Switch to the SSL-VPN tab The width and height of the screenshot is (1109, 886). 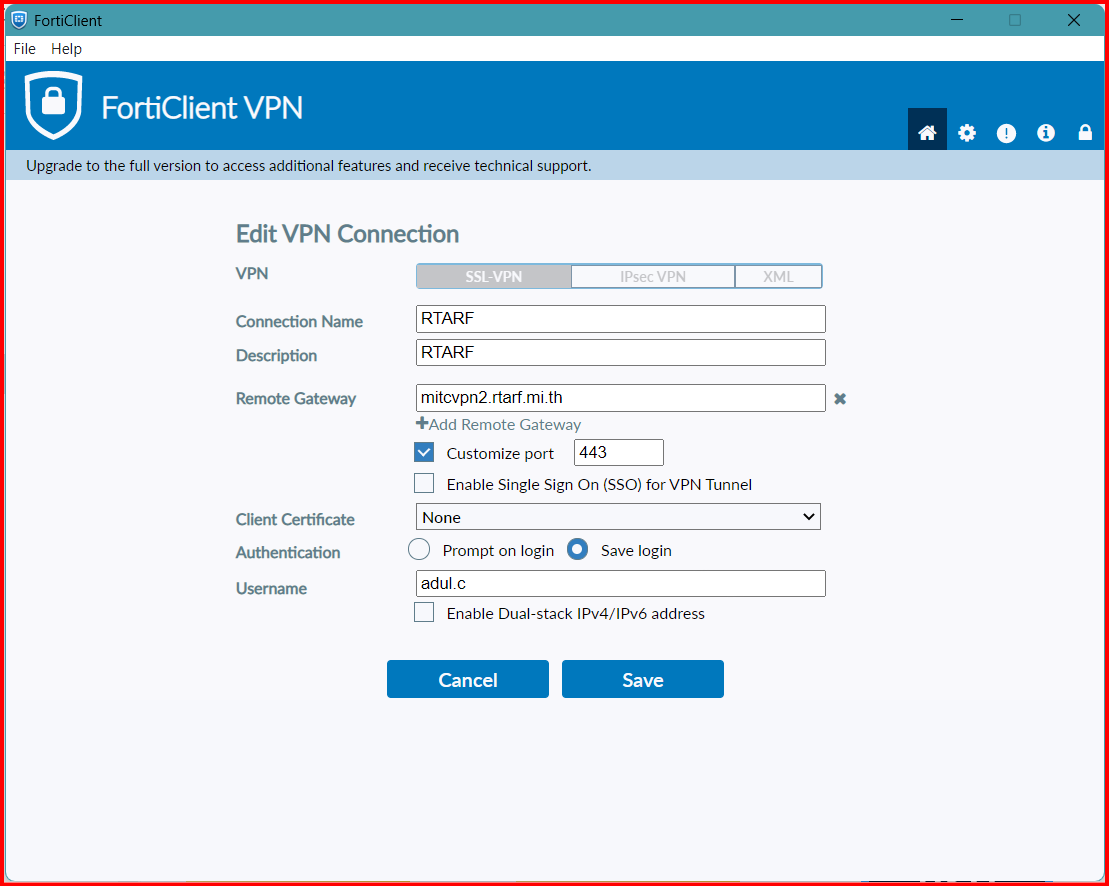[494, 276]
